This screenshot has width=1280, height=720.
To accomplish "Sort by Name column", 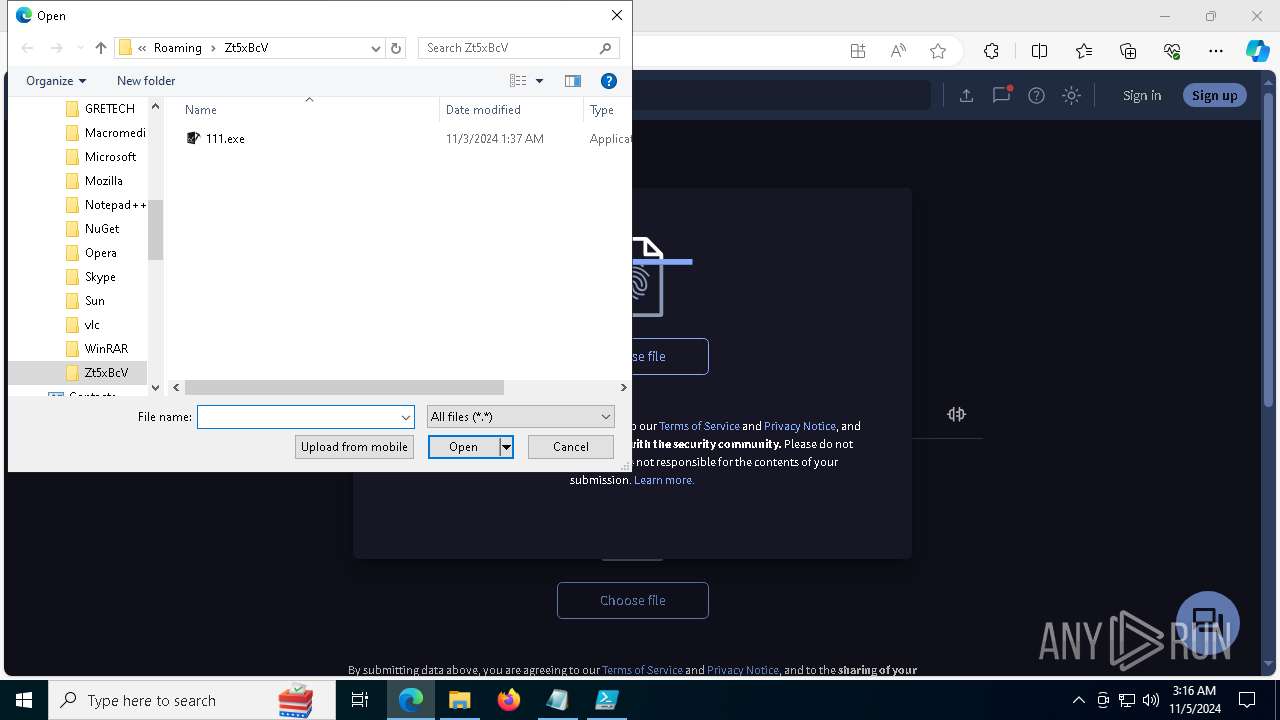I will point(310,110).
